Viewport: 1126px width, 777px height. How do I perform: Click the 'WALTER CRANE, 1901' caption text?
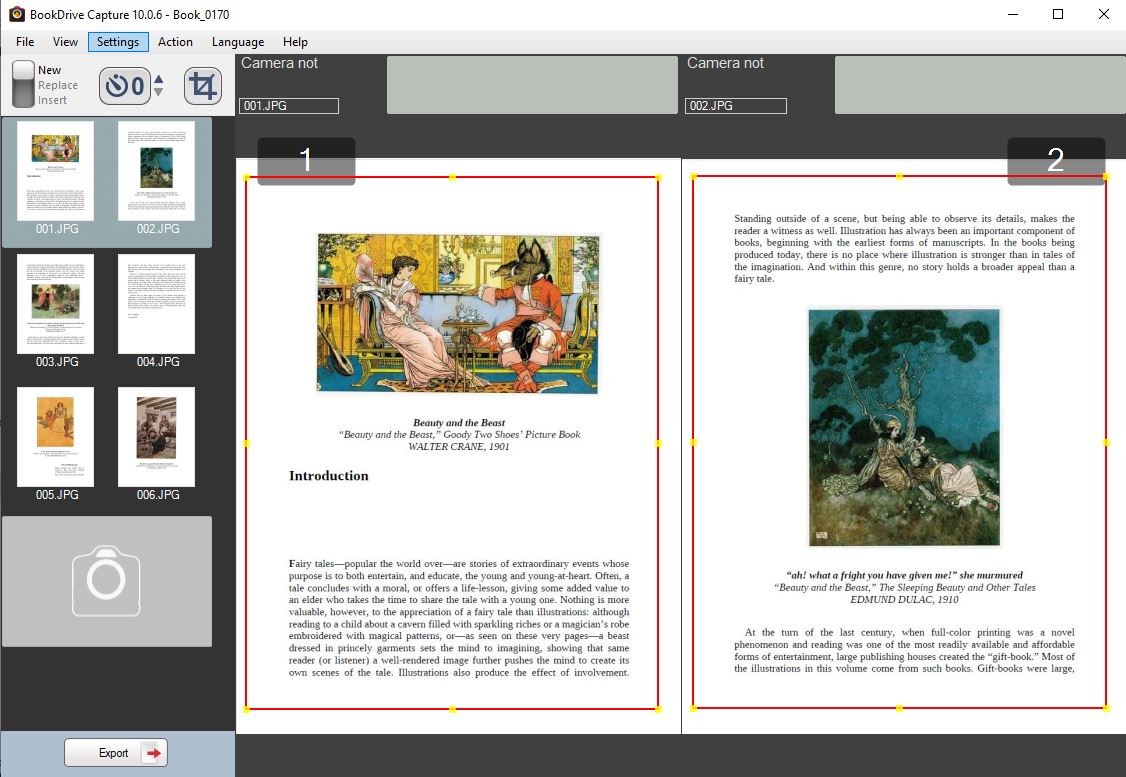click(x=459, y=447)
